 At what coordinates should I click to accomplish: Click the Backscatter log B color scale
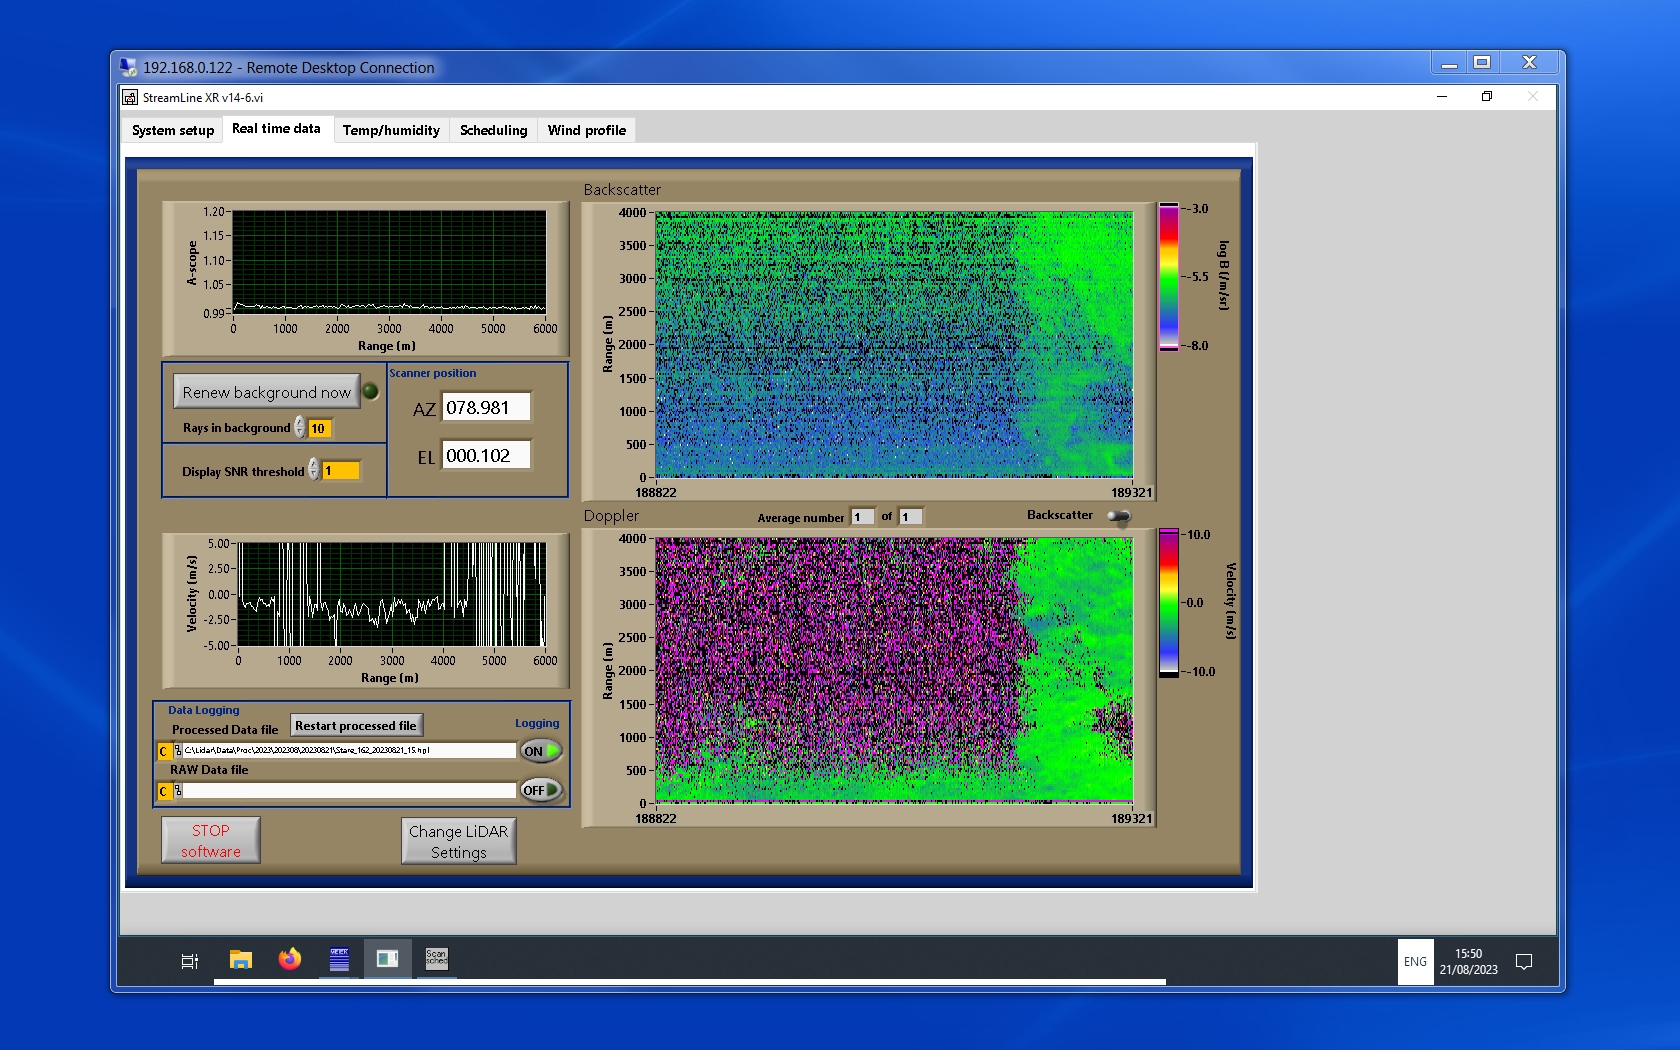(1168, 277)
